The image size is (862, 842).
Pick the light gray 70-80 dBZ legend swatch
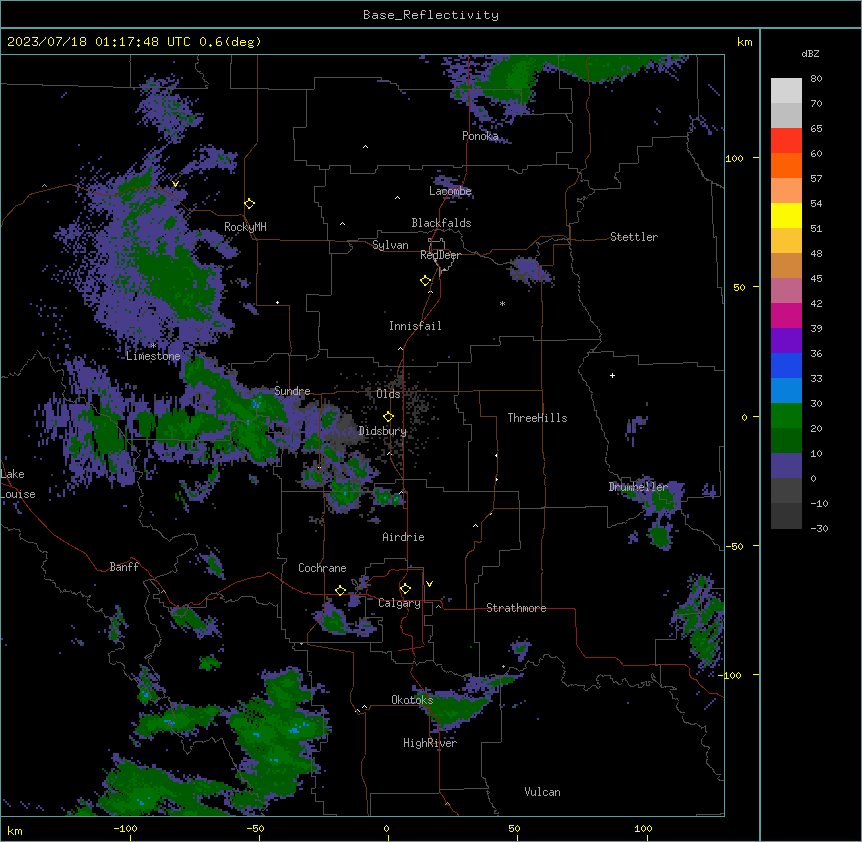tap(786, 90)
